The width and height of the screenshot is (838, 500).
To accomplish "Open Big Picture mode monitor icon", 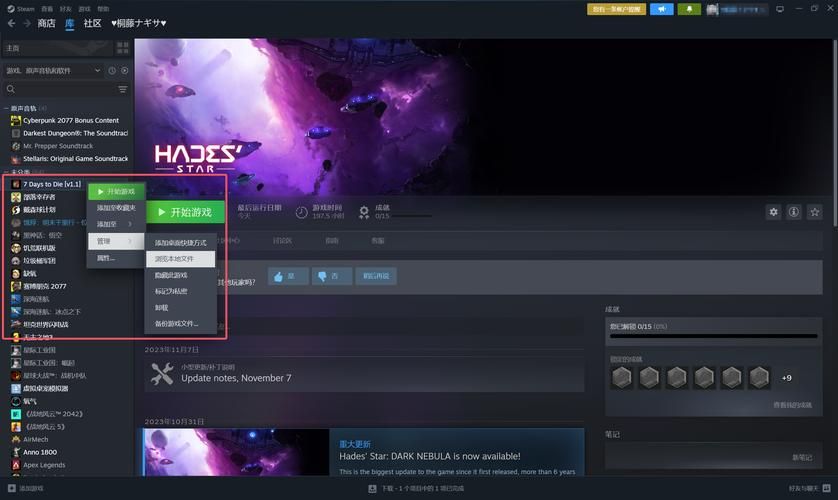I will coord(780,9).
